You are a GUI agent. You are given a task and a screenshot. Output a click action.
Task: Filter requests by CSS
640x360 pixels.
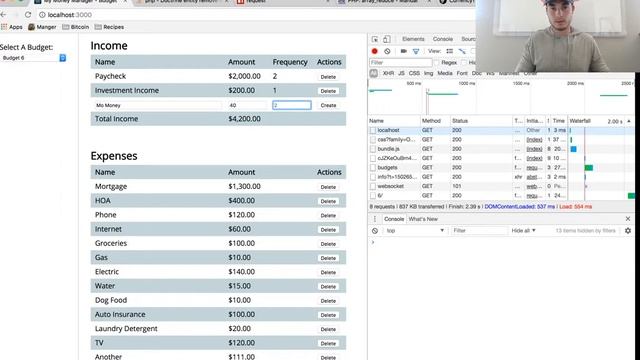pyautogui.click(x=414, y=73)
